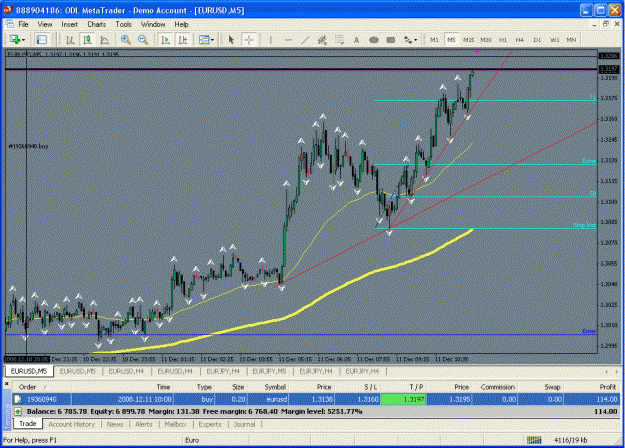Open the News terminal tab
This screenshot has height=448, width=625.
pos(115,424)
